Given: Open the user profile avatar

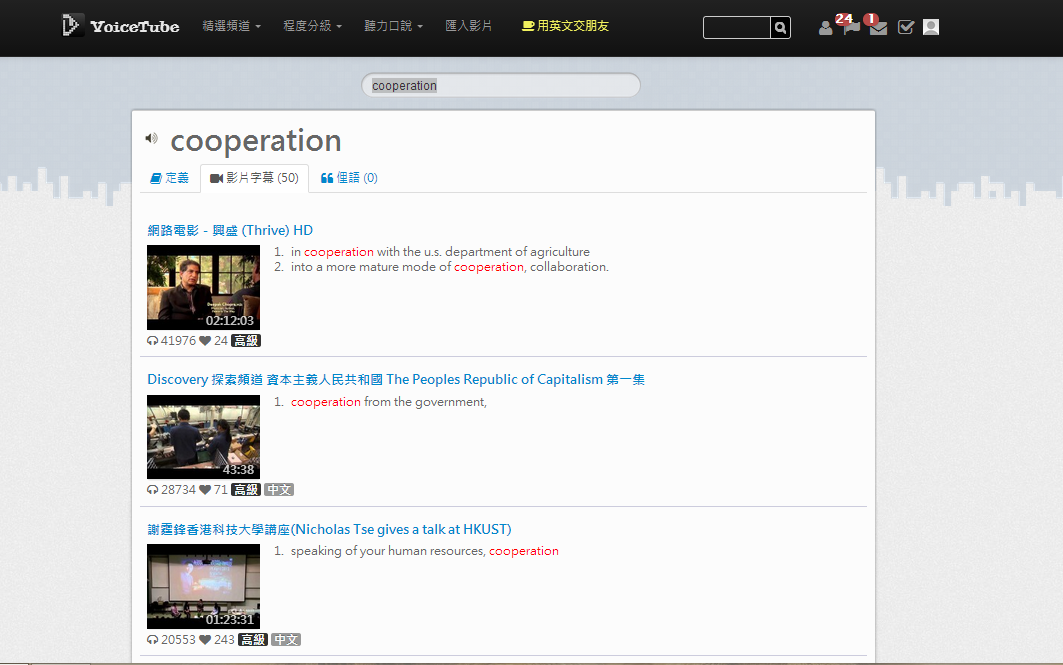Looking at the screenshot, I should (x=931, y=27).
